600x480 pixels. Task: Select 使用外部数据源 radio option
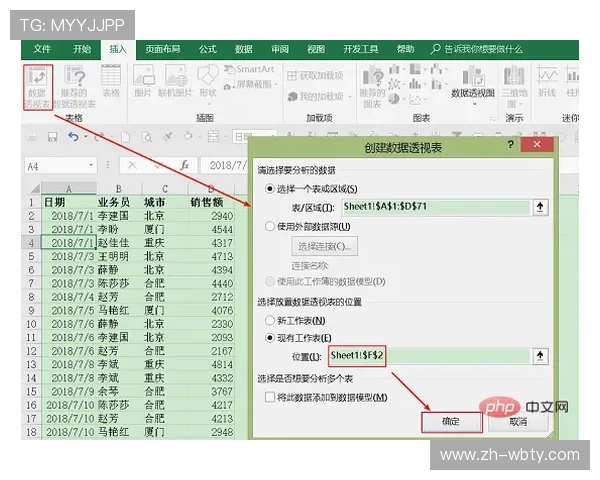pyautogui.click(x=270, y=226)
